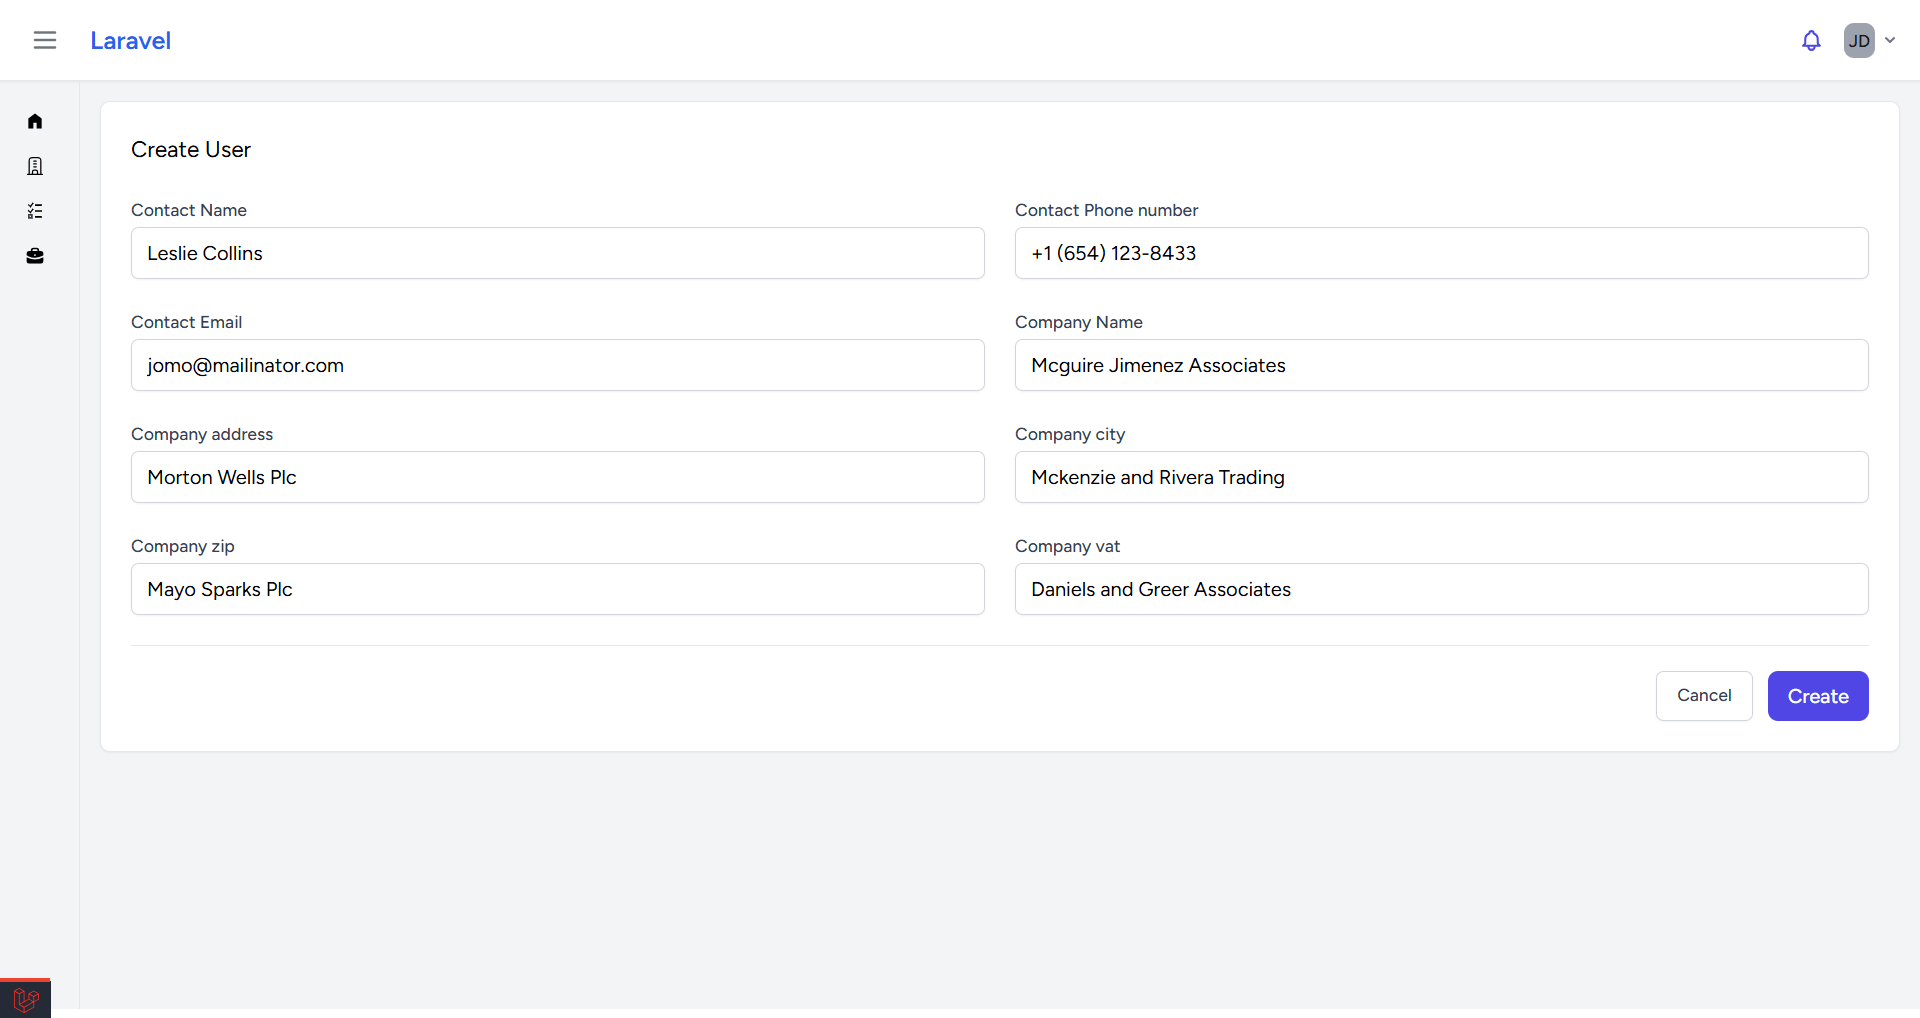Click the Company address label
This screenshot has width=1920, height=1018.
202,434
